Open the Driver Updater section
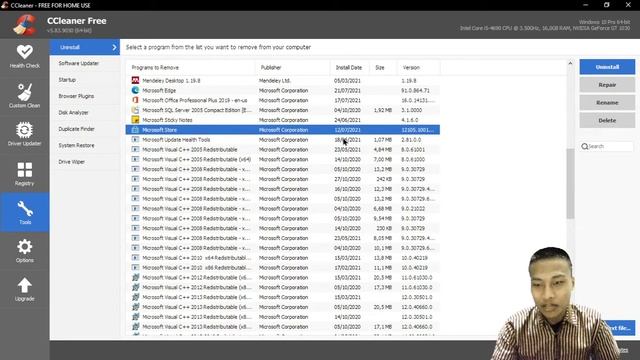Viewport: 640px width, 360px height. (x=24, y=134)
